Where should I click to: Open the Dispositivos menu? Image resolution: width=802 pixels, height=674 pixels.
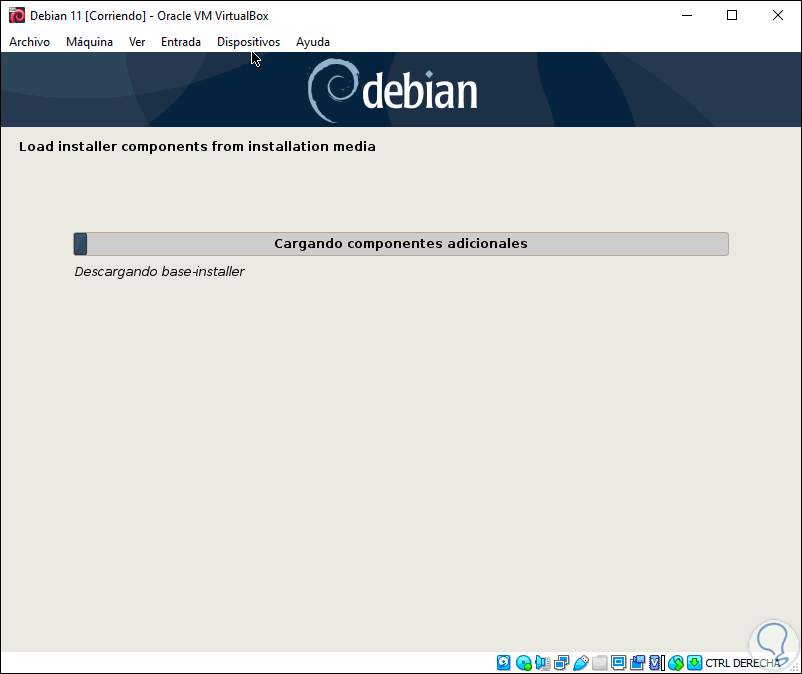pos(248,42)
